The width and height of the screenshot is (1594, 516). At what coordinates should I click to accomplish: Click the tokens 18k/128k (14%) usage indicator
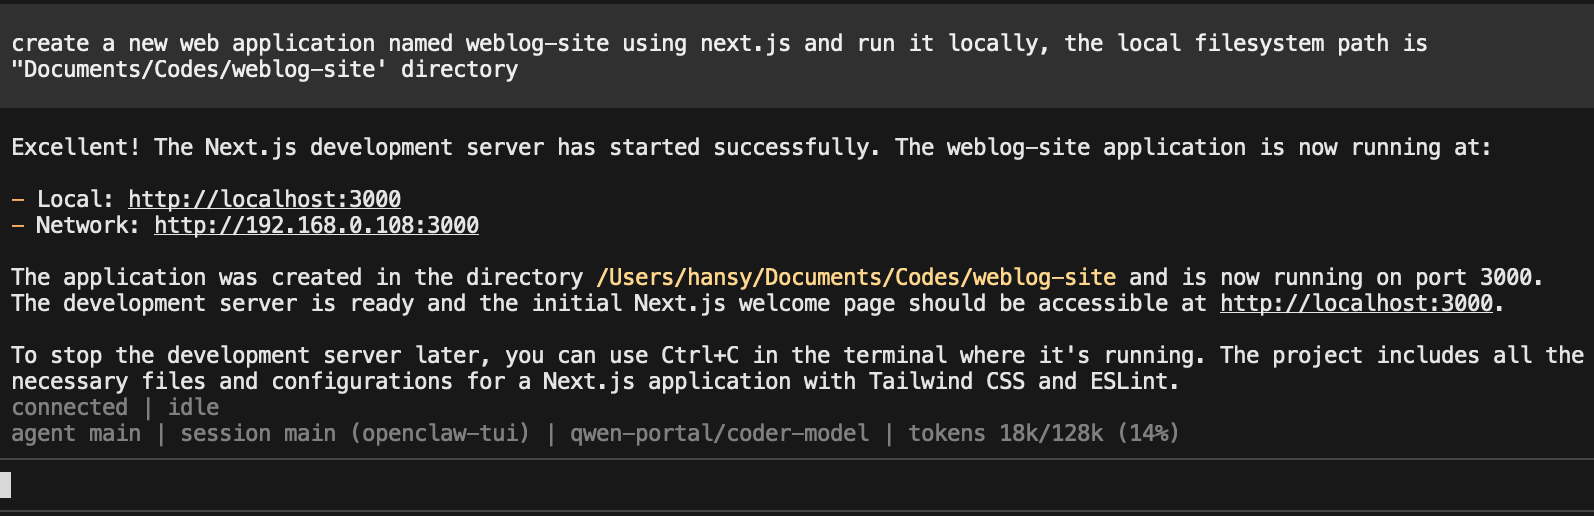coord(1043,433)
